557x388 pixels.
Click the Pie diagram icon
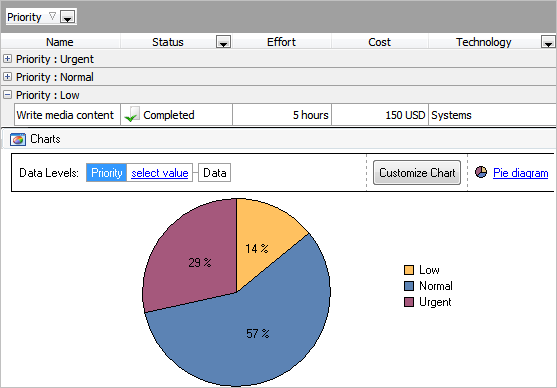pyautogui.click(x=481, y=172)
